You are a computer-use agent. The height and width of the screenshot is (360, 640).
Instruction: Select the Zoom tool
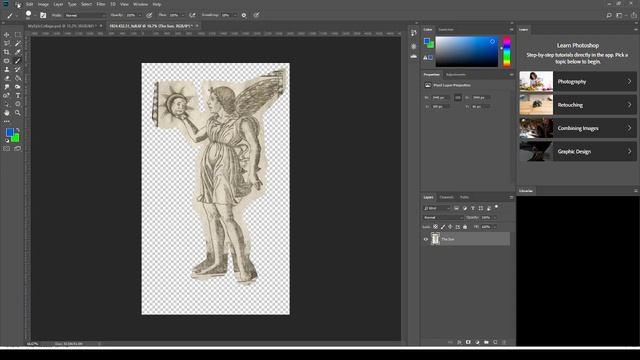(18, 113)
